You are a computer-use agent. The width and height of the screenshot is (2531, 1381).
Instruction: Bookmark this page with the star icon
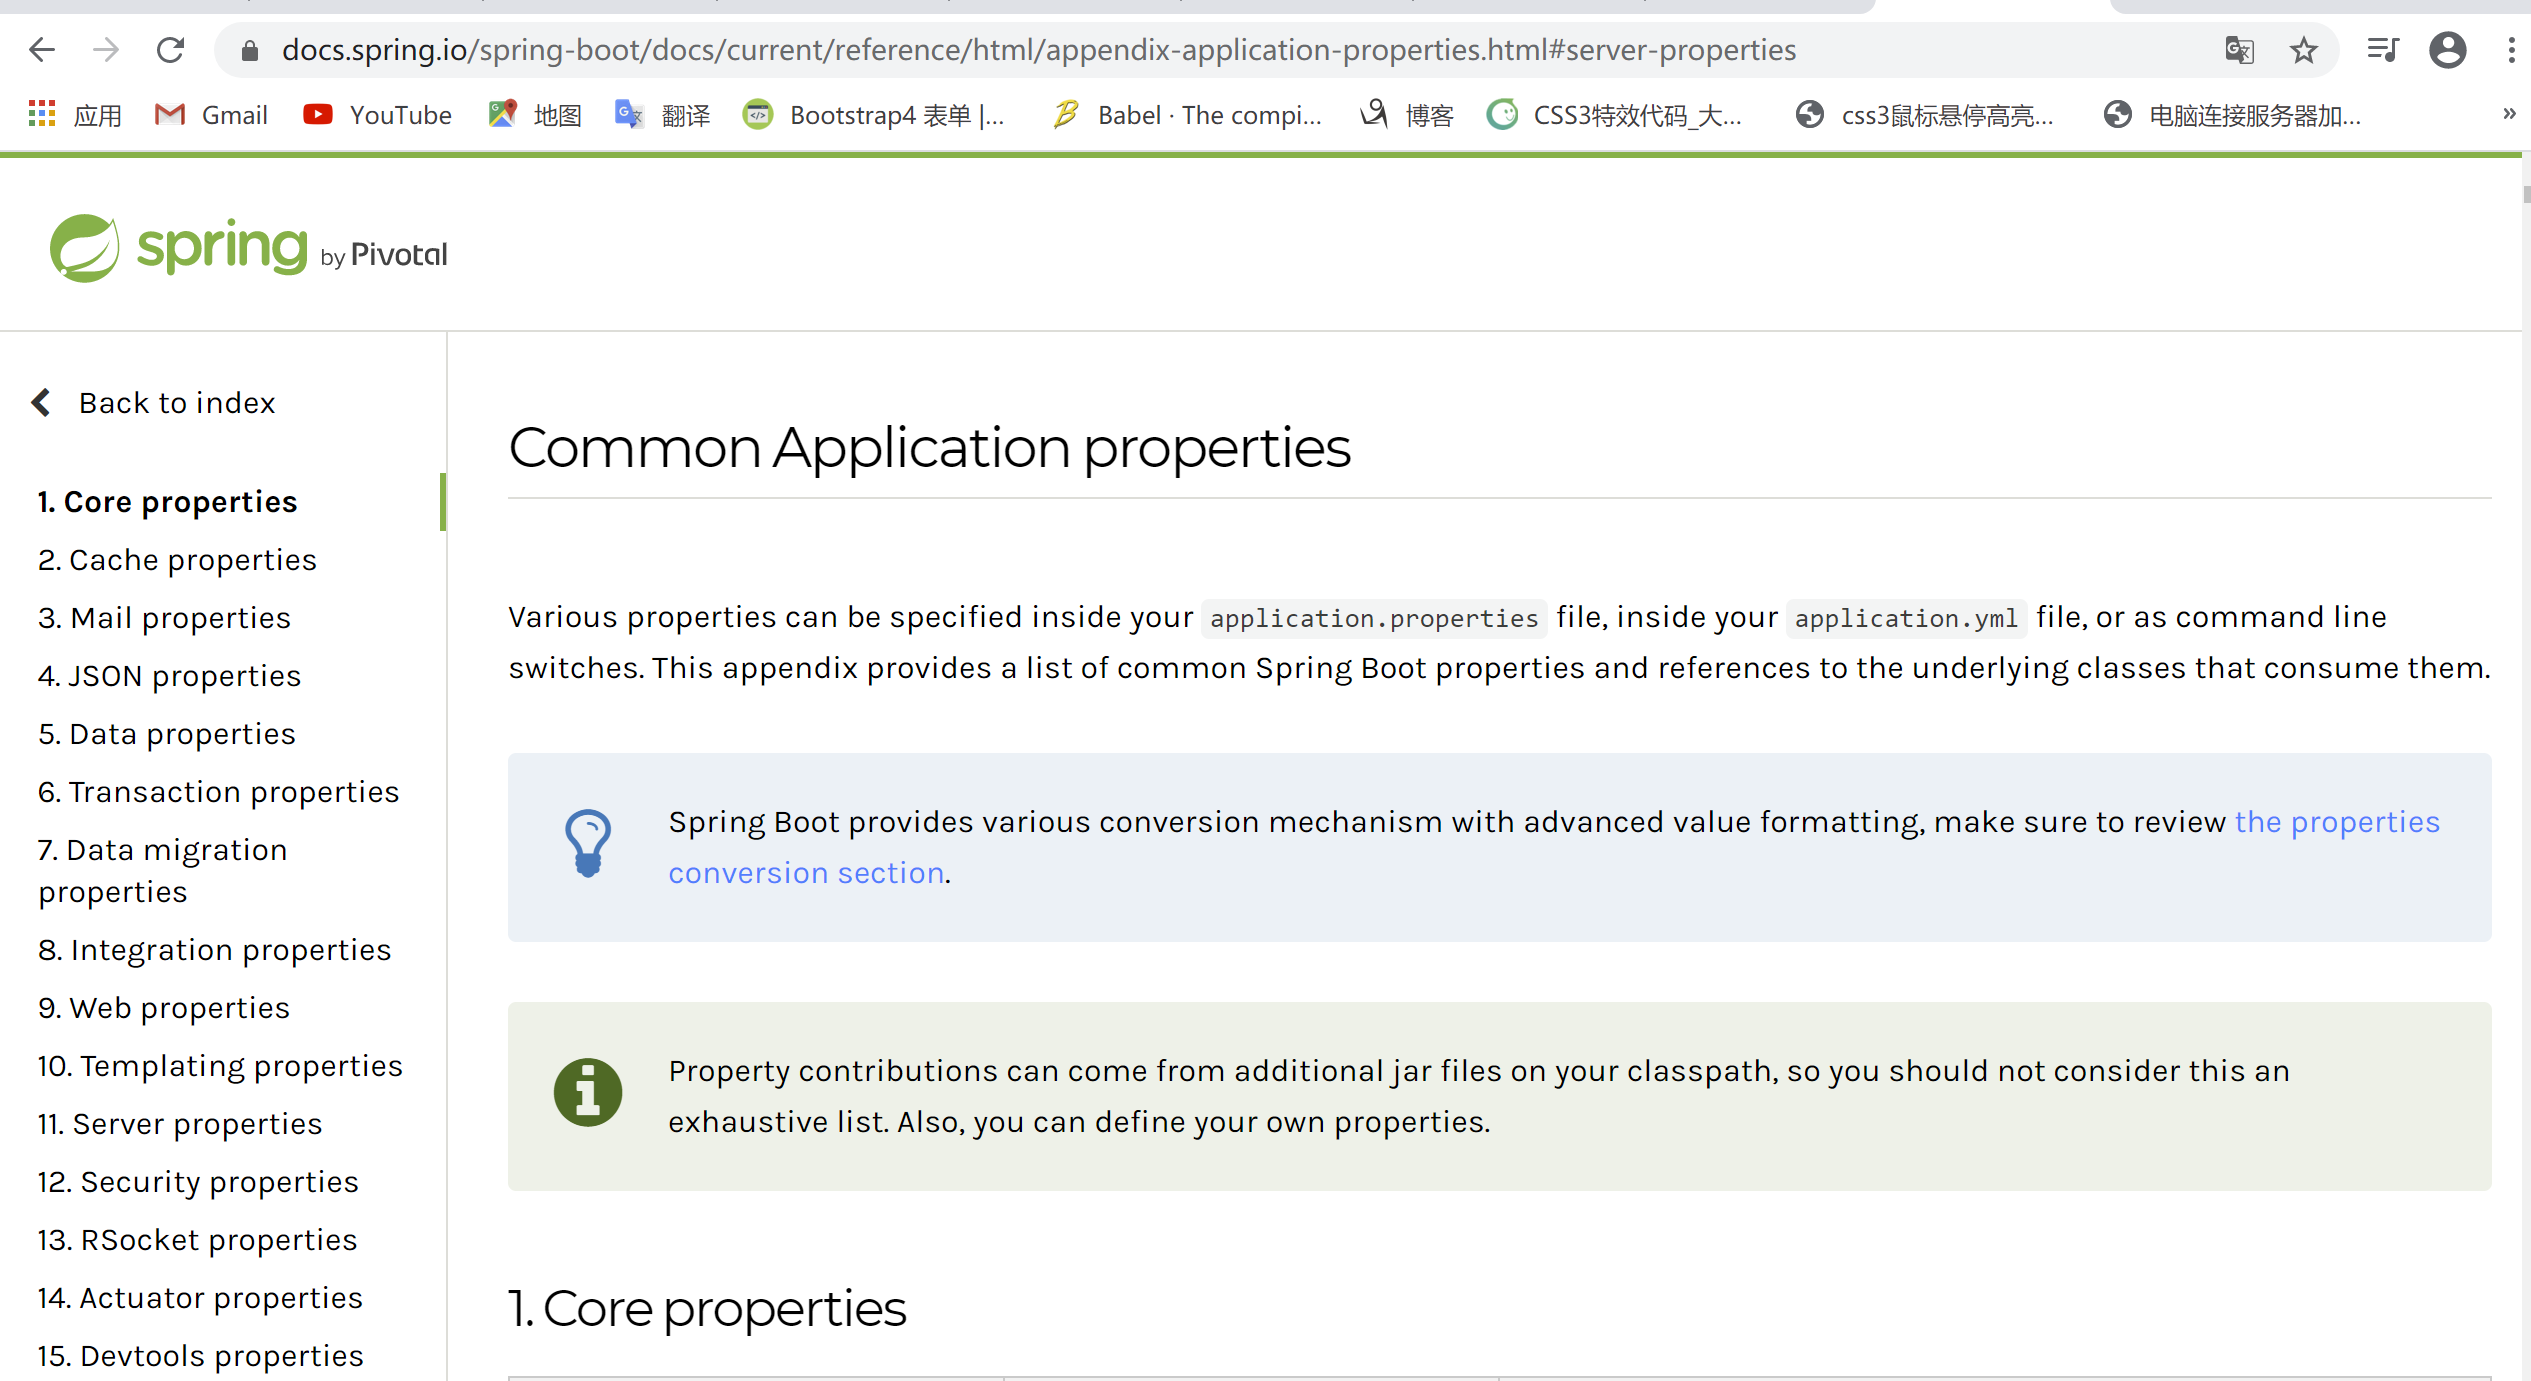[2304, 50]
